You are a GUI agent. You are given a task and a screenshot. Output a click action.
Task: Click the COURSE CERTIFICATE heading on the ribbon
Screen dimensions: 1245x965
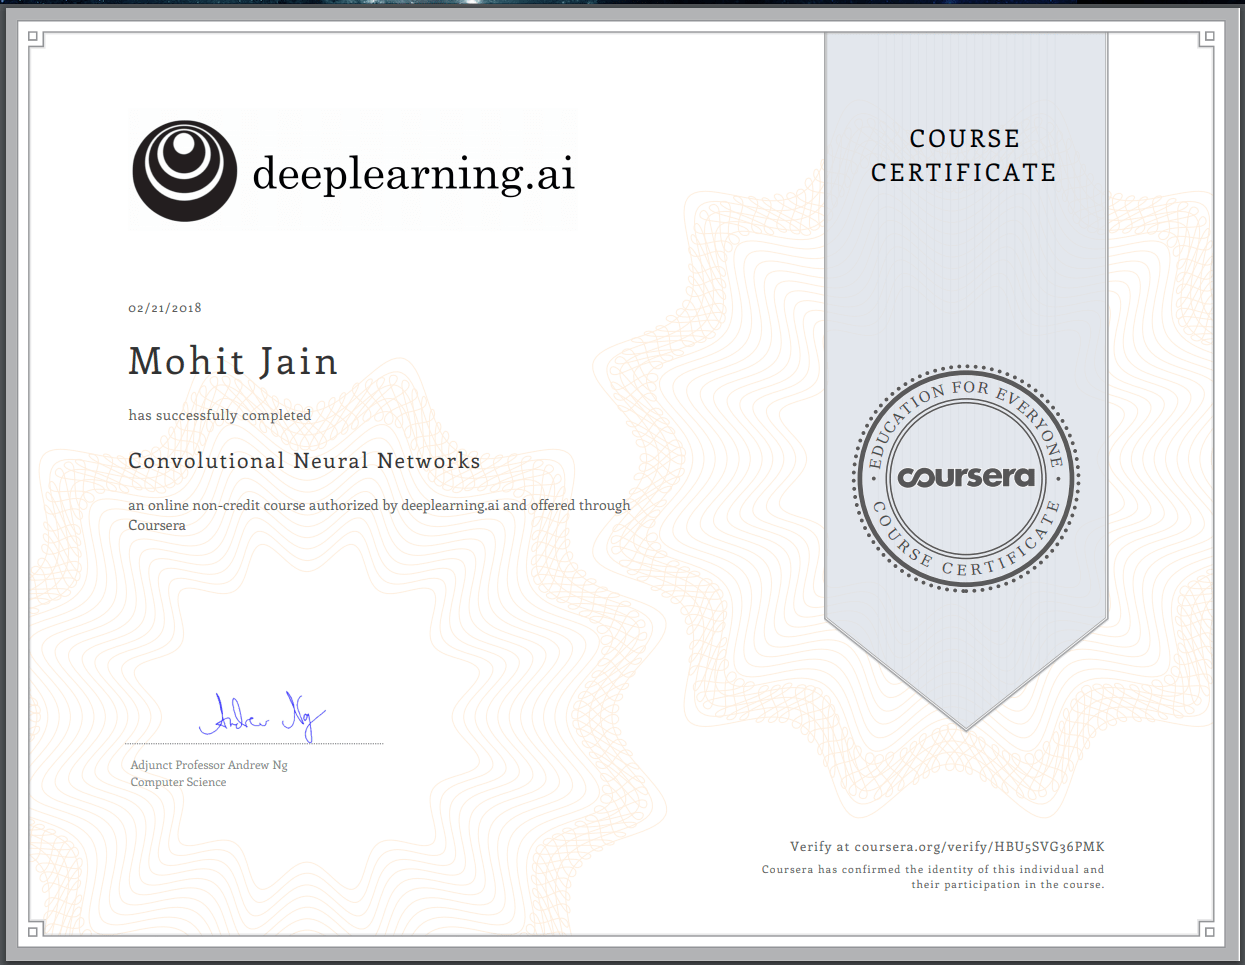point(964,156)
